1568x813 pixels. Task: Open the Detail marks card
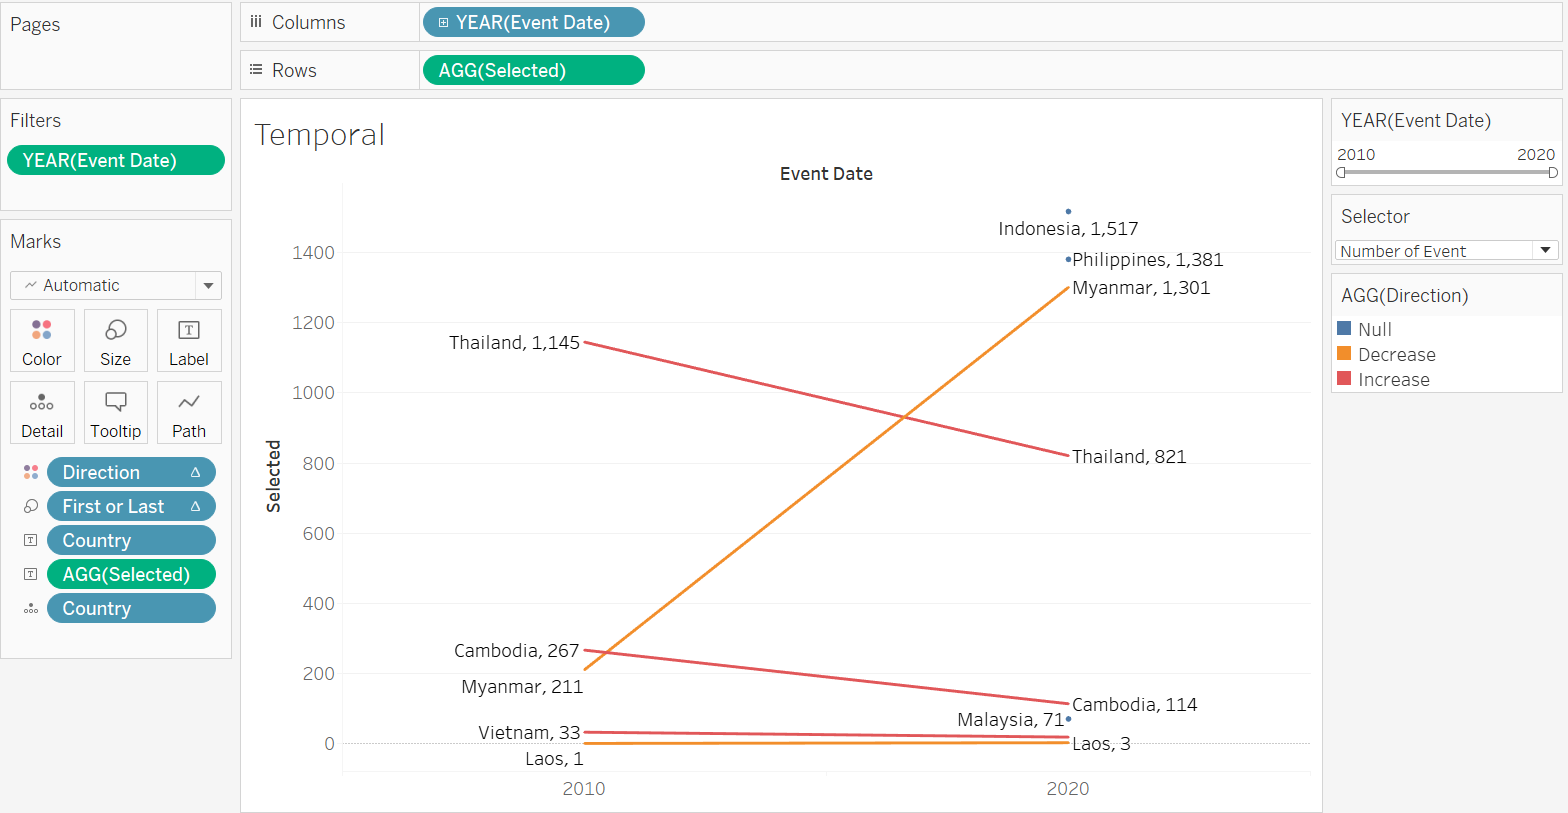coord(42,413)
